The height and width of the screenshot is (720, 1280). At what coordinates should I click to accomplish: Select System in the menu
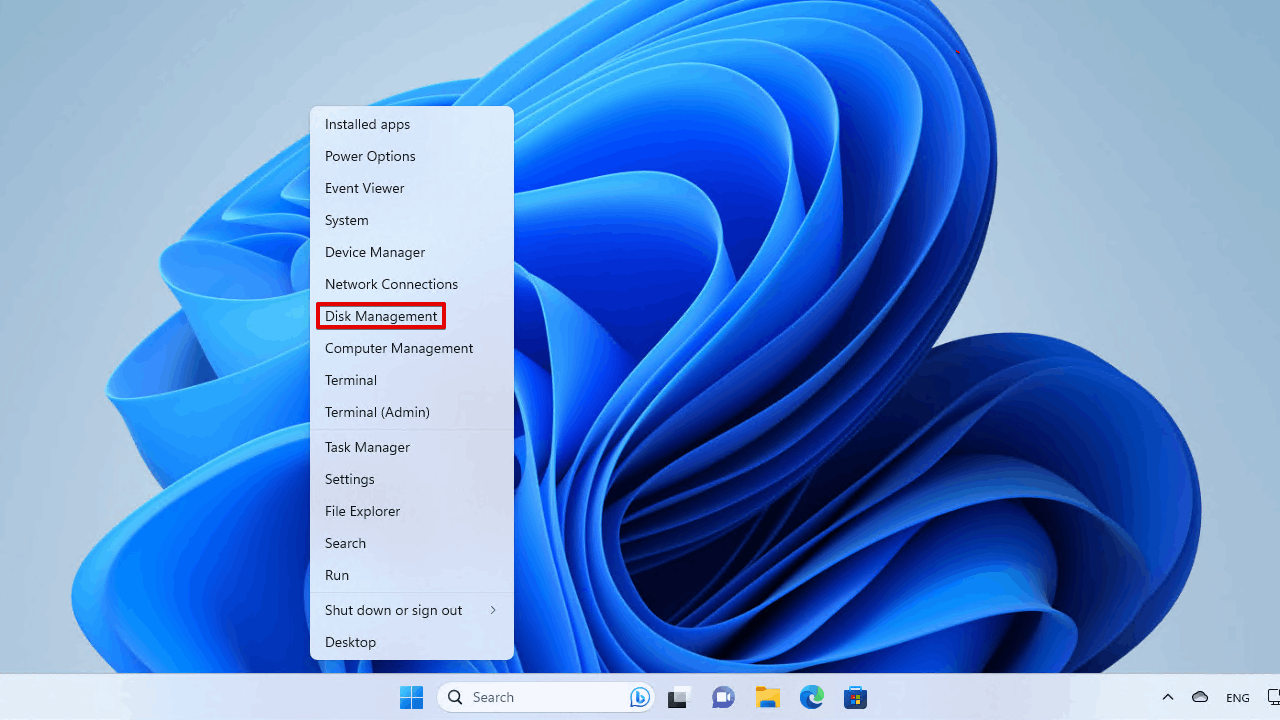coord(412,220)
